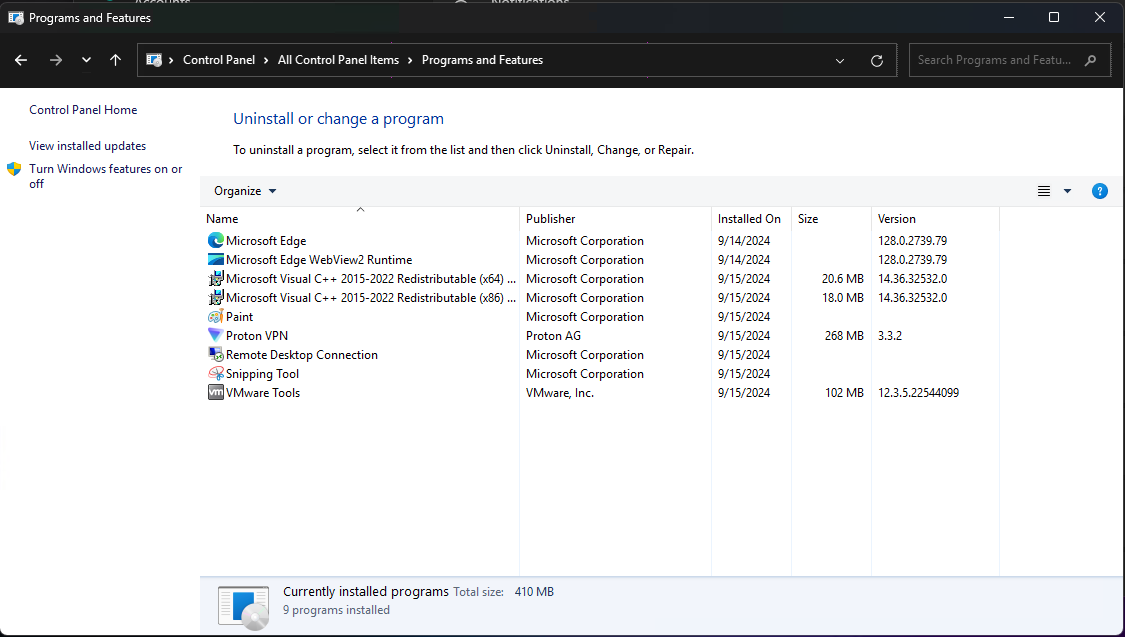The height and width of the screenshot is (637, 1125).
Task: Open View installed updates link
Action: pos(88,146)
